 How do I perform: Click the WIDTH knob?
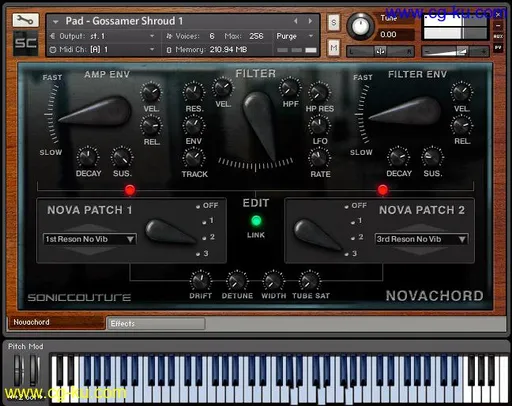tap(273, 281)
